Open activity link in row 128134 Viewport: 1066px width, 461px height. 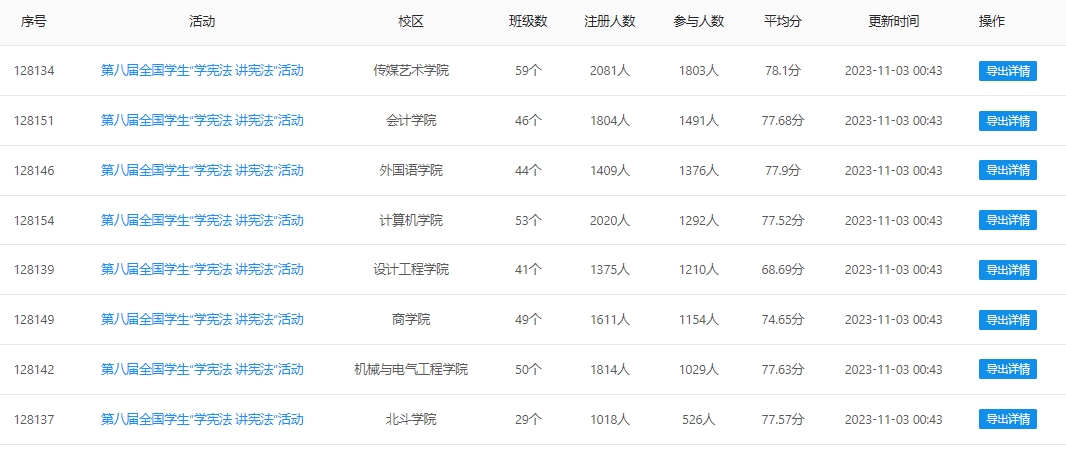(202, 71)
